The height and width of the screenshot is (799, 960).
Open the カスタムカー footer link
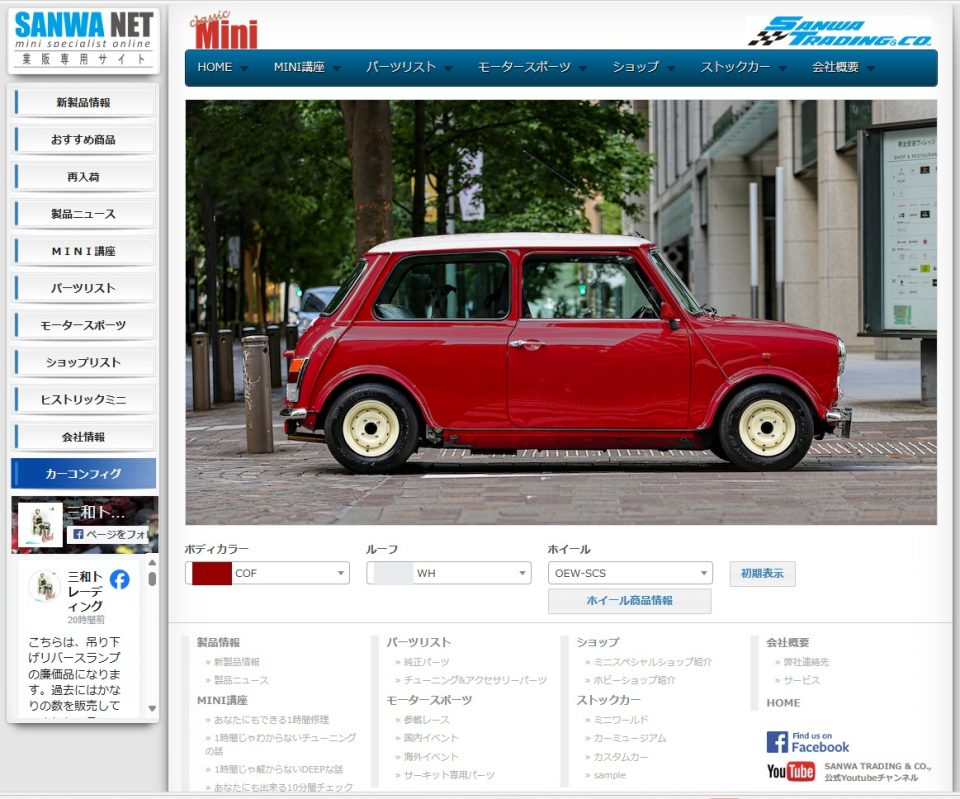point(620,757)
